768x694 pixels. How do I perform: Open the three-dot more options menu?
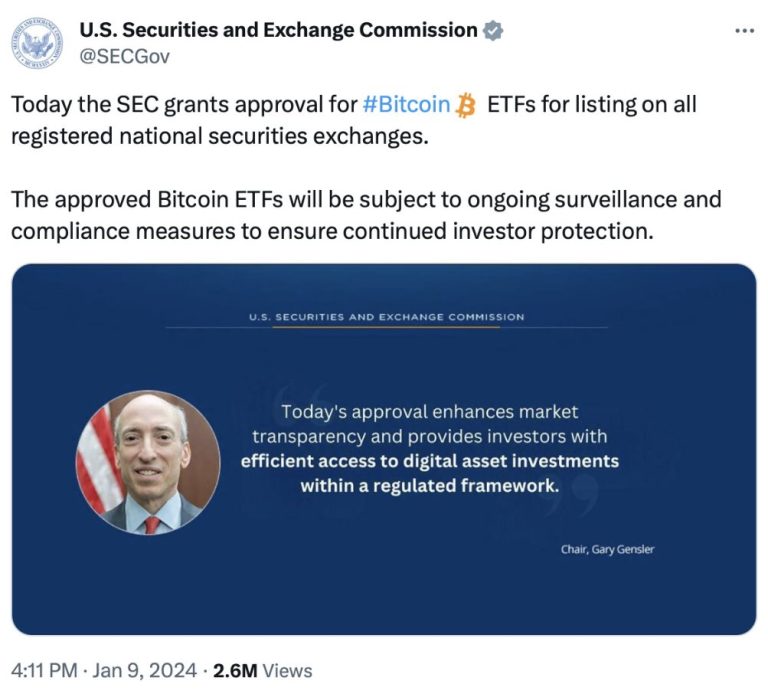[744, 31]
